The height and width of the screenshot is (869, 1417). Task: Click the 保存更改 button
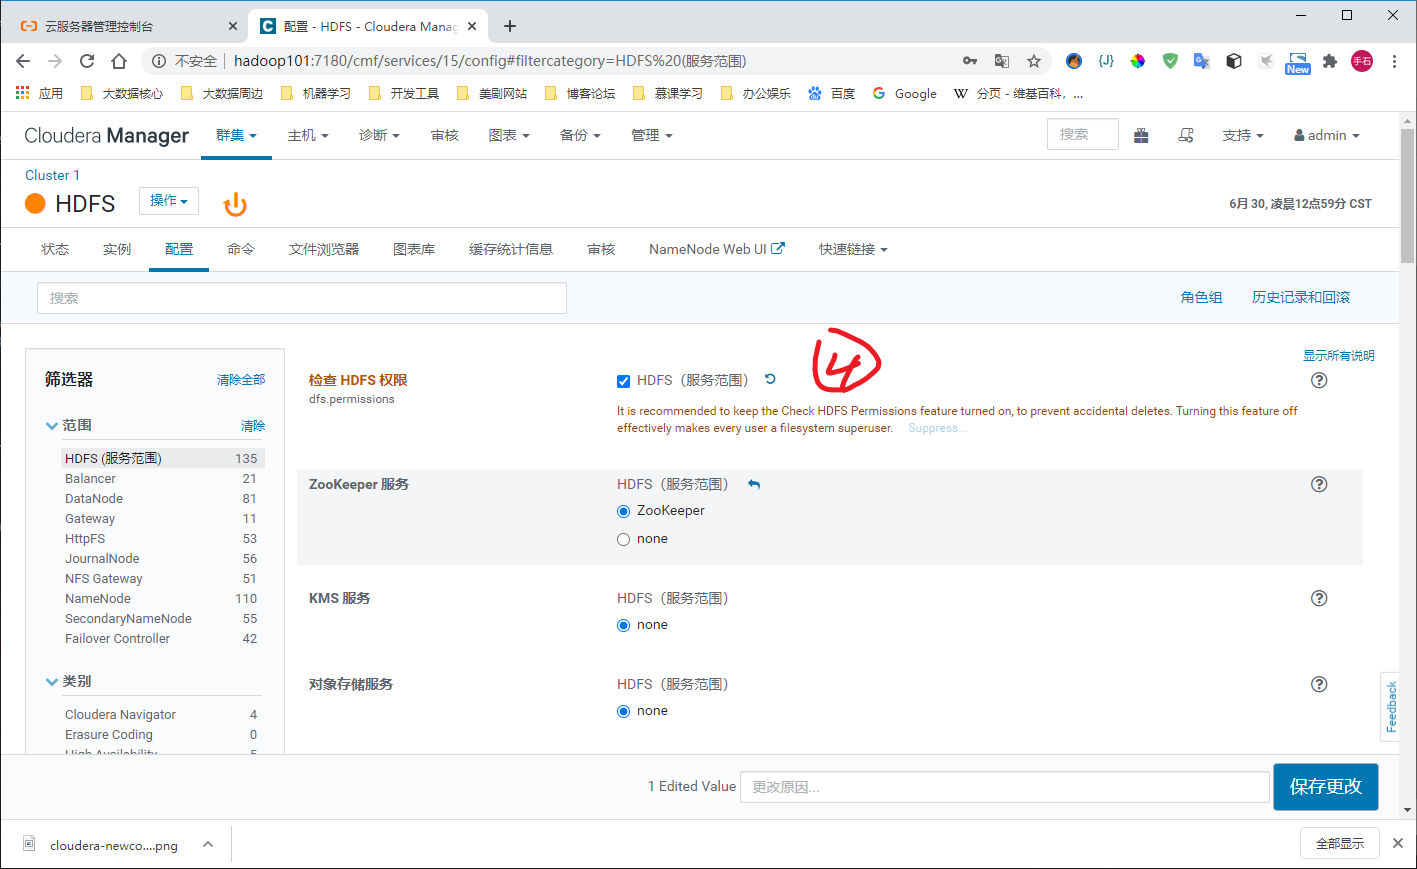point(1326,786)
